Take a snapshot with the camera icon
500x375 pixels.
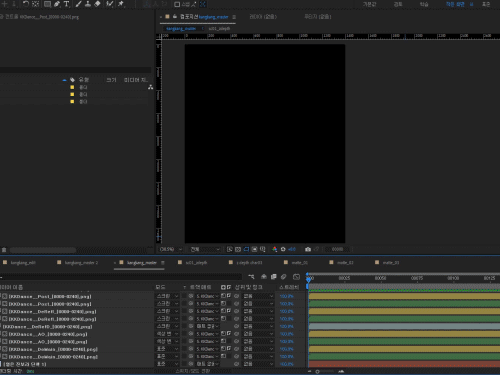click(308, 249)
